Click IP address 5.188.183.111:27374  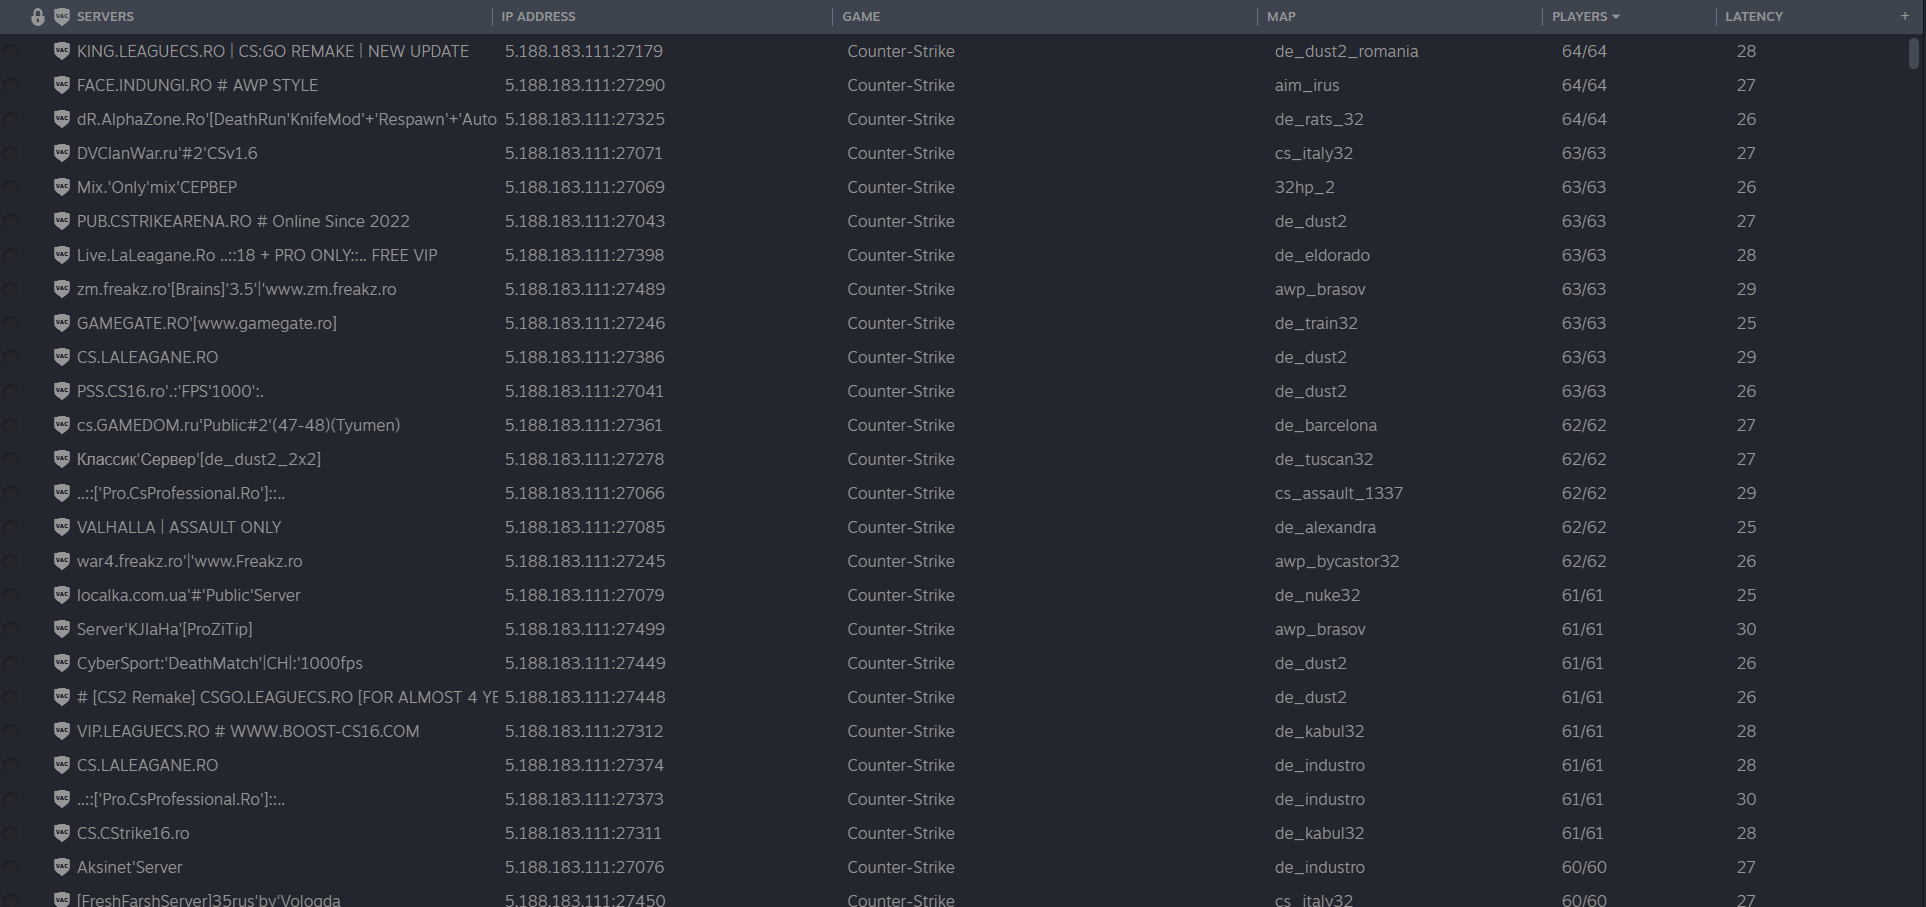point(584,765)
